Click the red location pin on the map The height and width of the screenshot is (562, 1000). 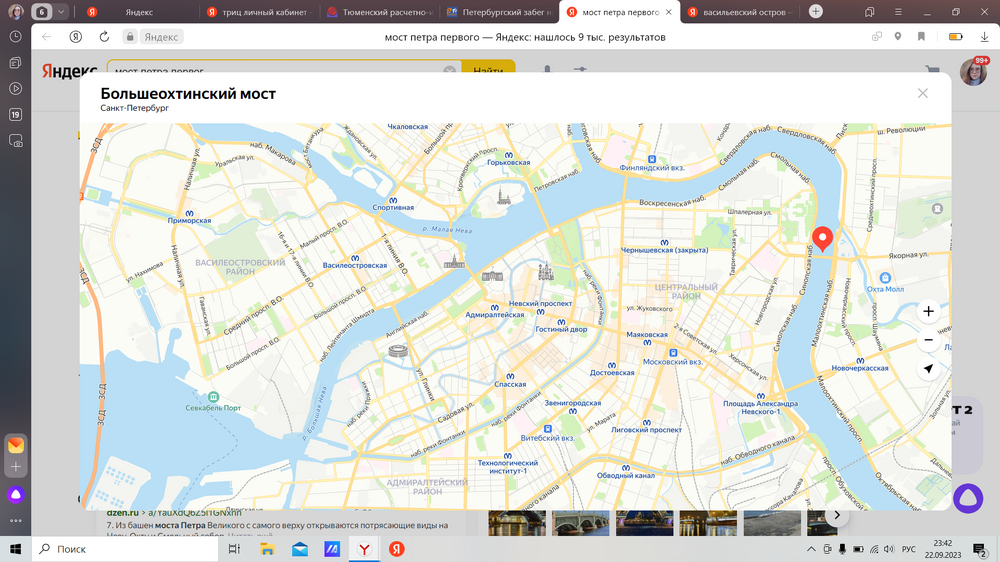[822, 239]
